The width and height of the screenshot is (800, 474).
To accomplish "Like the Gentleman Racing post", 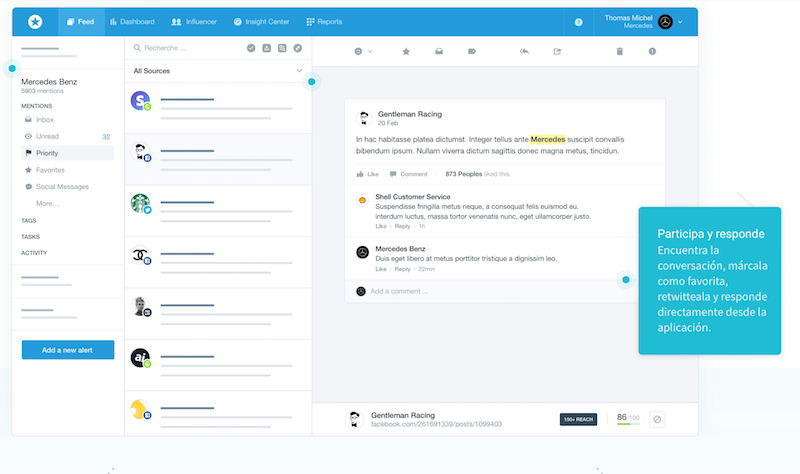I will coord(367,174).
